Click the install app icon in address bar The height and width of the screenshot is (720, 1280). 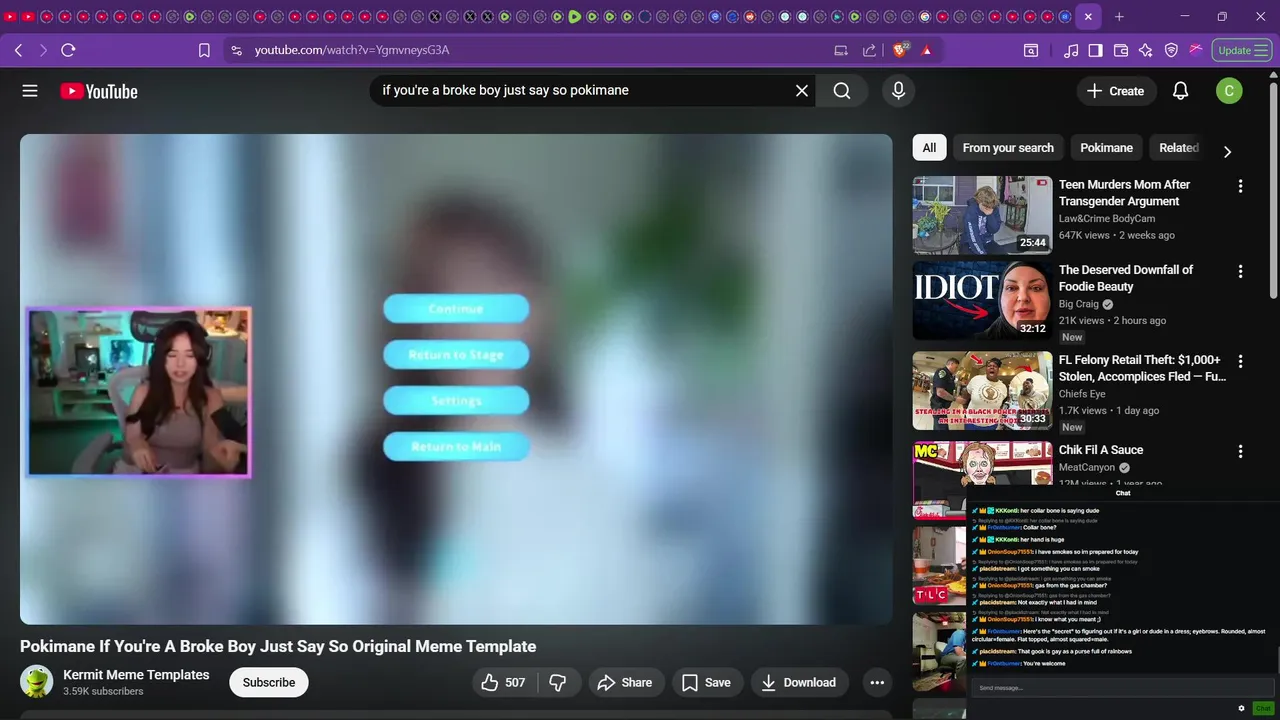tap(841, 50)
